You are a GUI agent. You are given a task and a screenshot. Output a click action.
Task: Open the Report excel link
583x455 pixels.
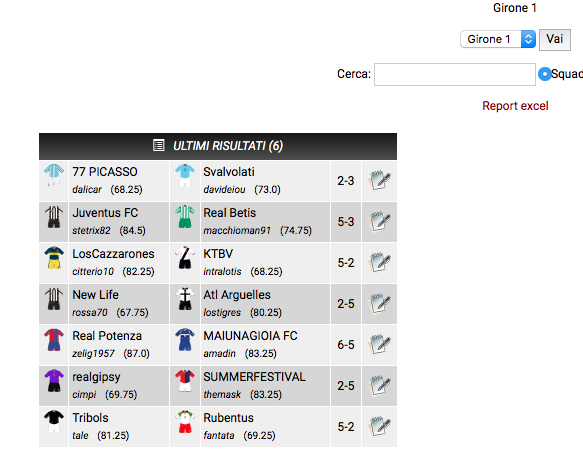click(x=515, y=106)
